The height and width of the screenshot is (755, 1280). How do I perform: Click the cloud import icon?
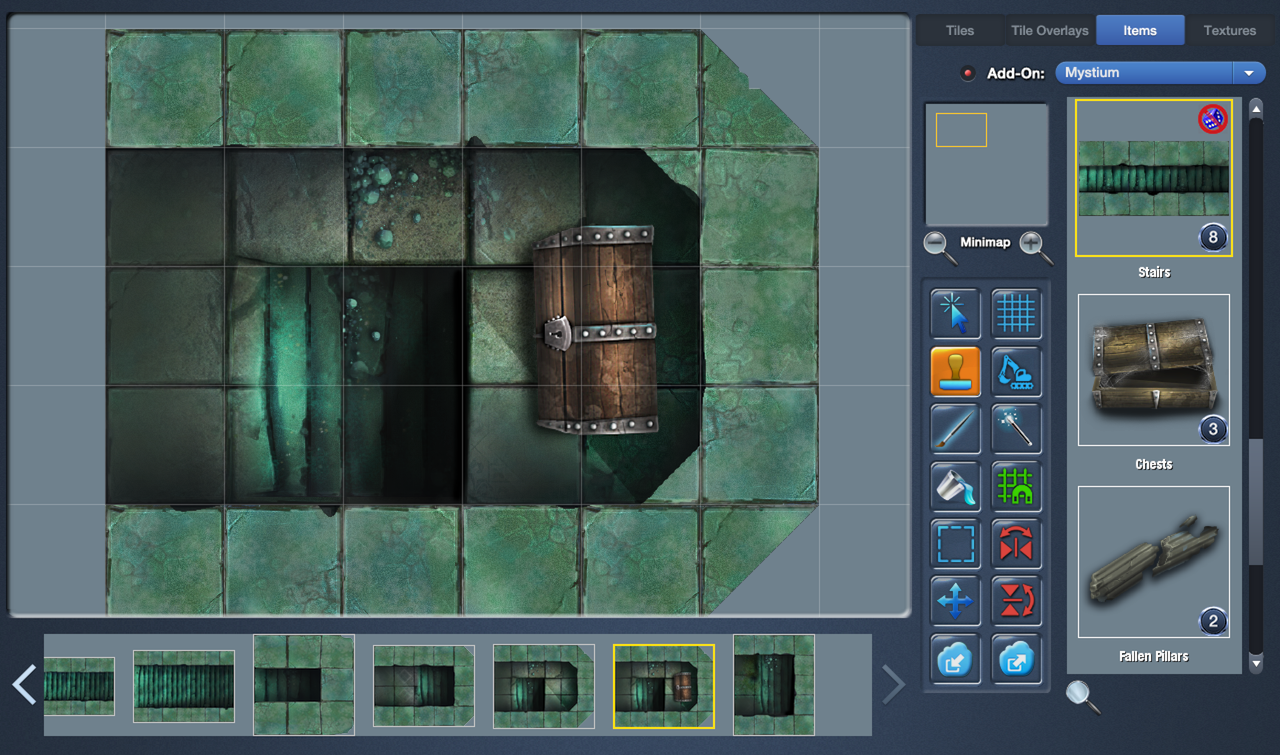pos(955,659)
